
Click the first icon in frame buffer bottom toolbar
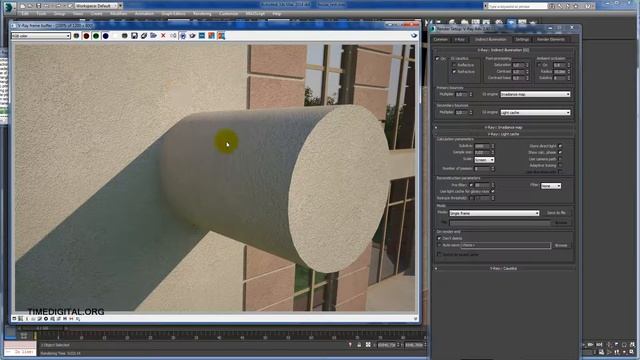click(x=14, y=318)
